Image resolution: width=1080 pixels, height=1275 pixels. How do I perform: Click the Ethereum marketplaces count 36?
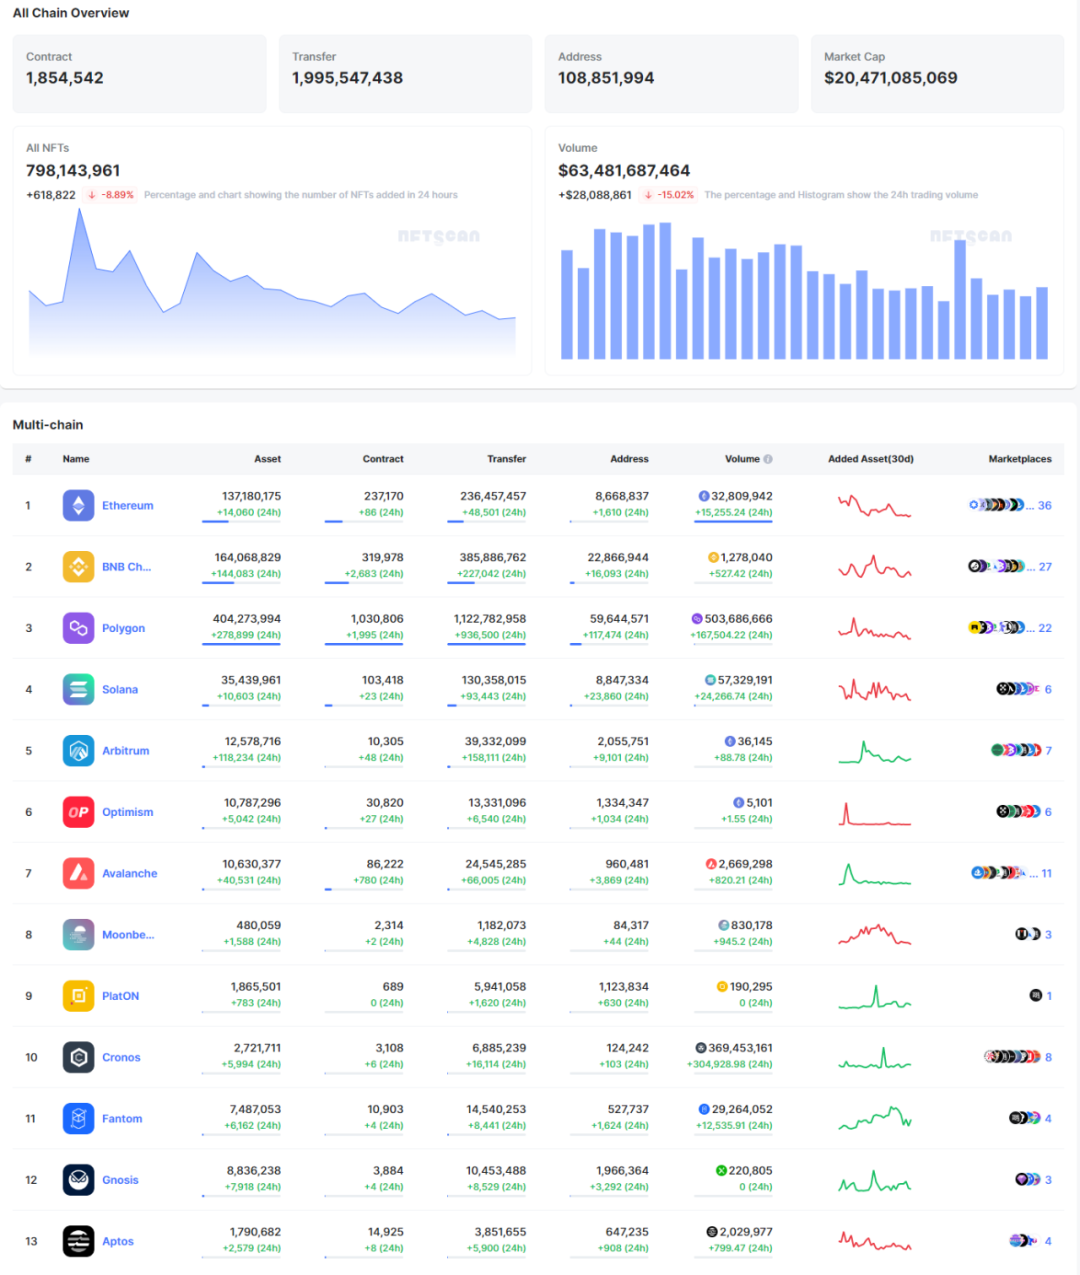(1045, 506)
